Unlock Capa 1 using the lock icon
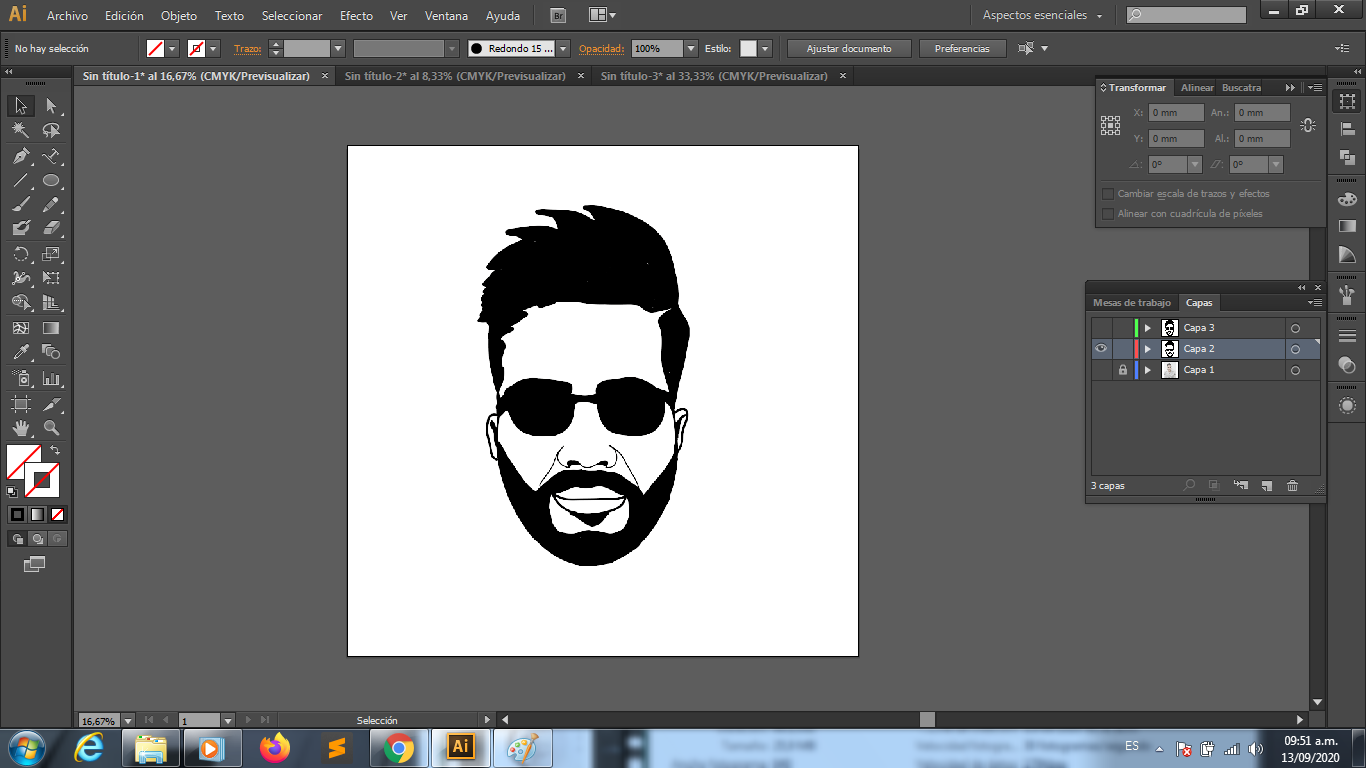The width and height of the screenshot is (1366, 768). pyautogui.click(x=1122, y=370)
